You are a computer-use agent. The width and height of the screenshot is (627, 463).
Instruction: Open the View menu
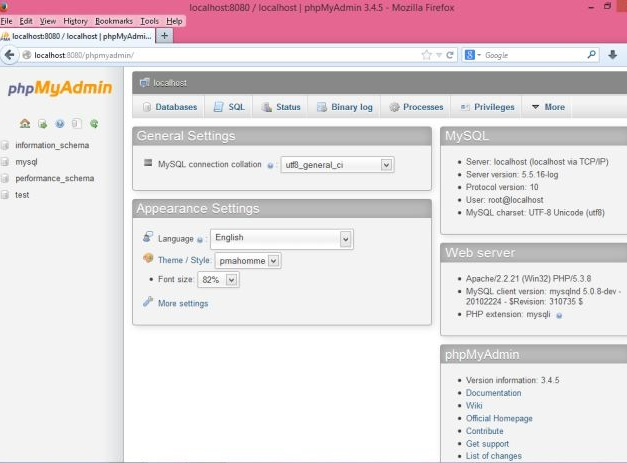[48, 21]
